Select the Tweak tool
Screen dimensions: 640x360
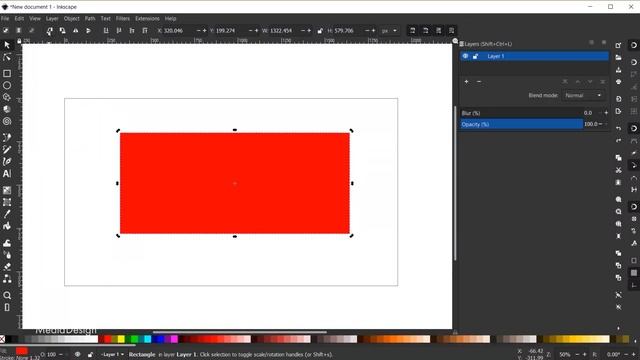coord(7,243)
